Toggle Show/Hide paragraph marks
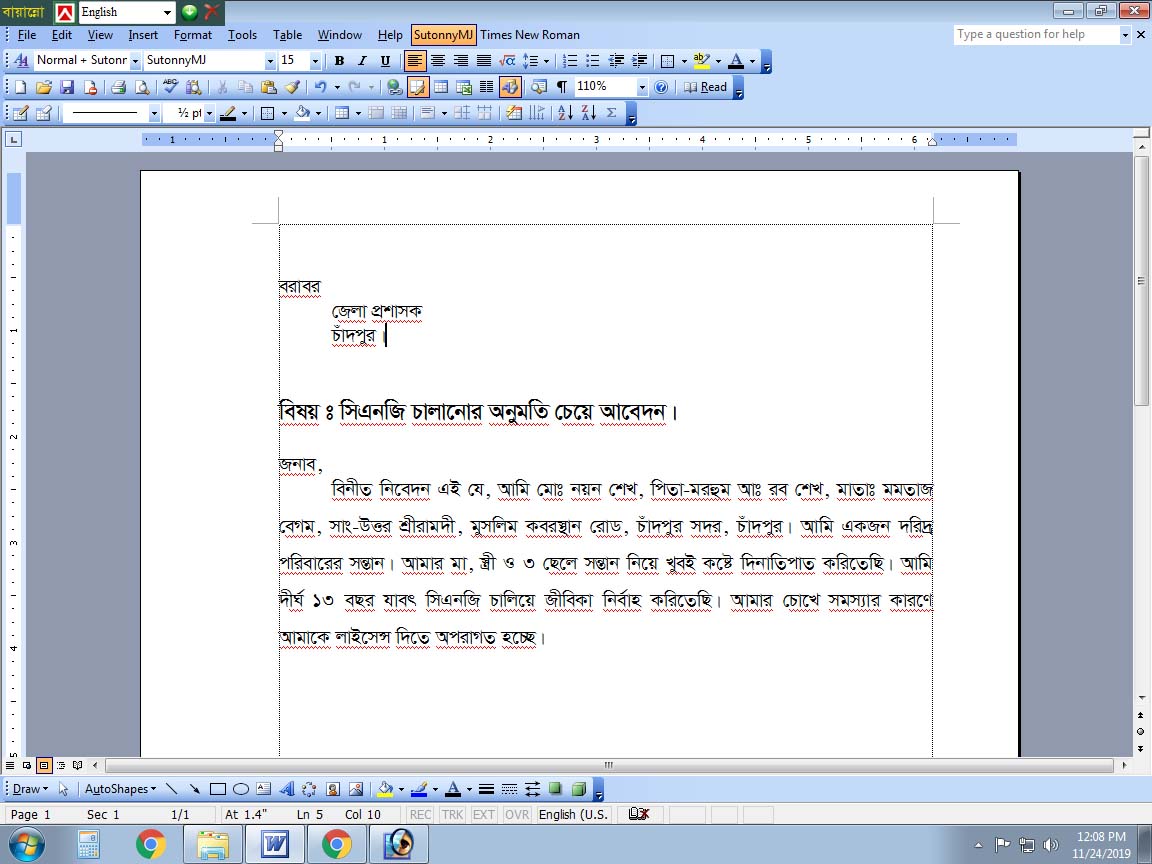 tap(561, 87)
